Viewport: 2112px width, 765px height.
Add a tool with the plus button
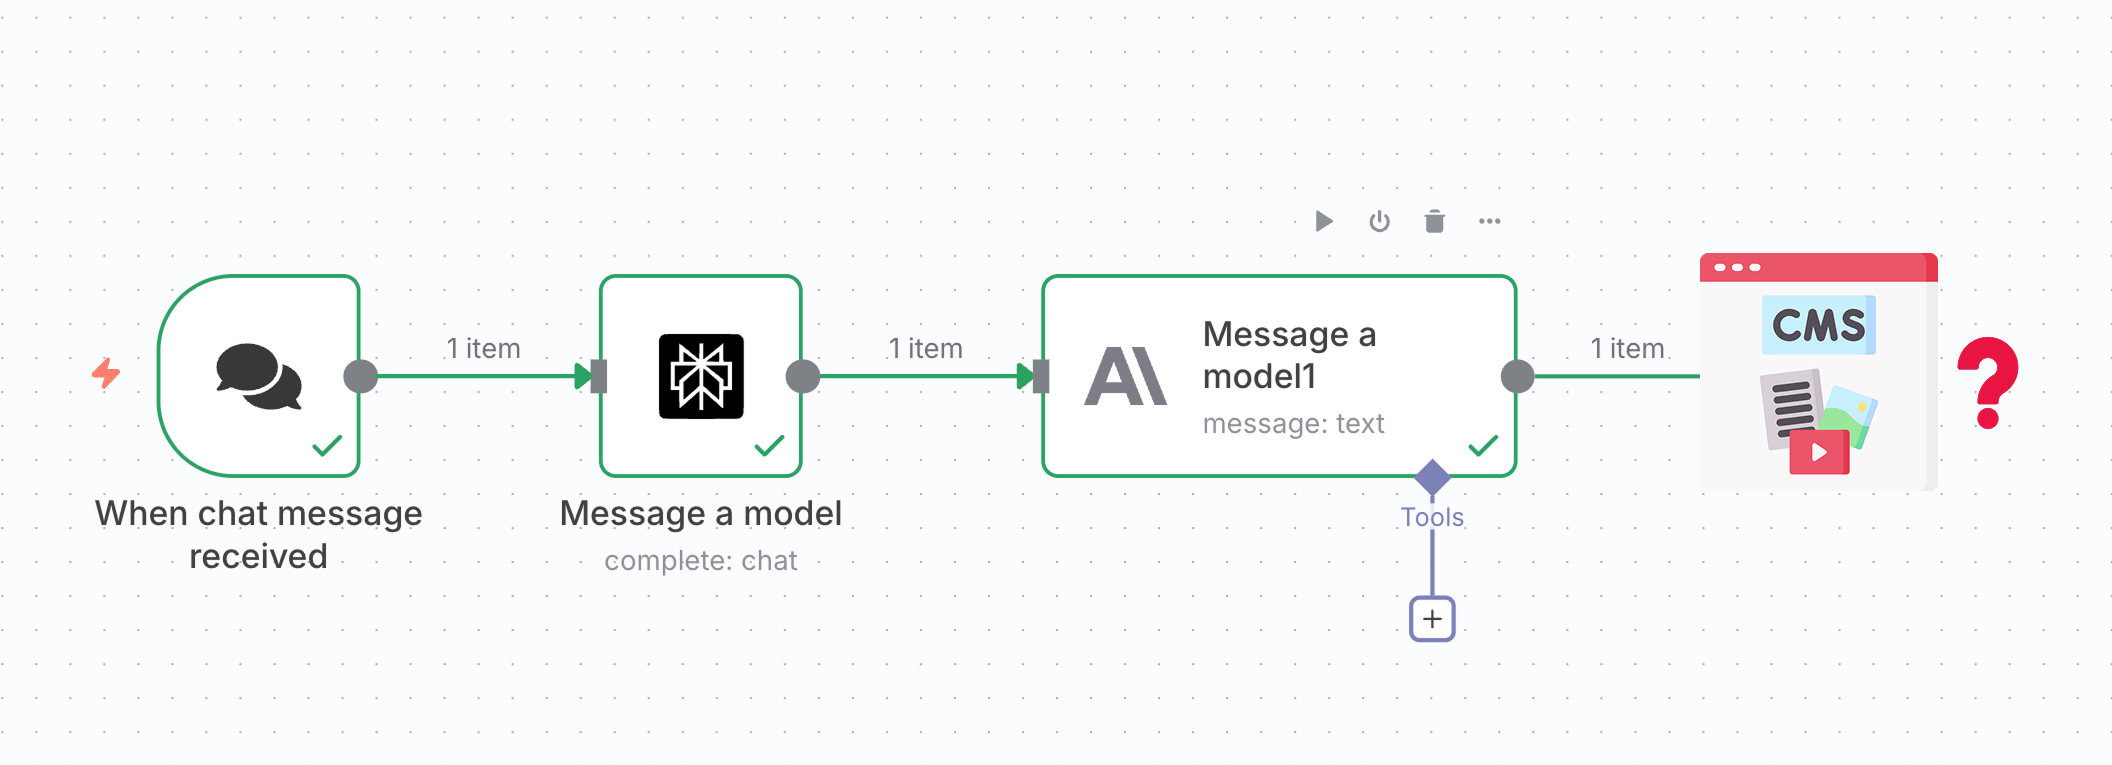pos(1432,619)
